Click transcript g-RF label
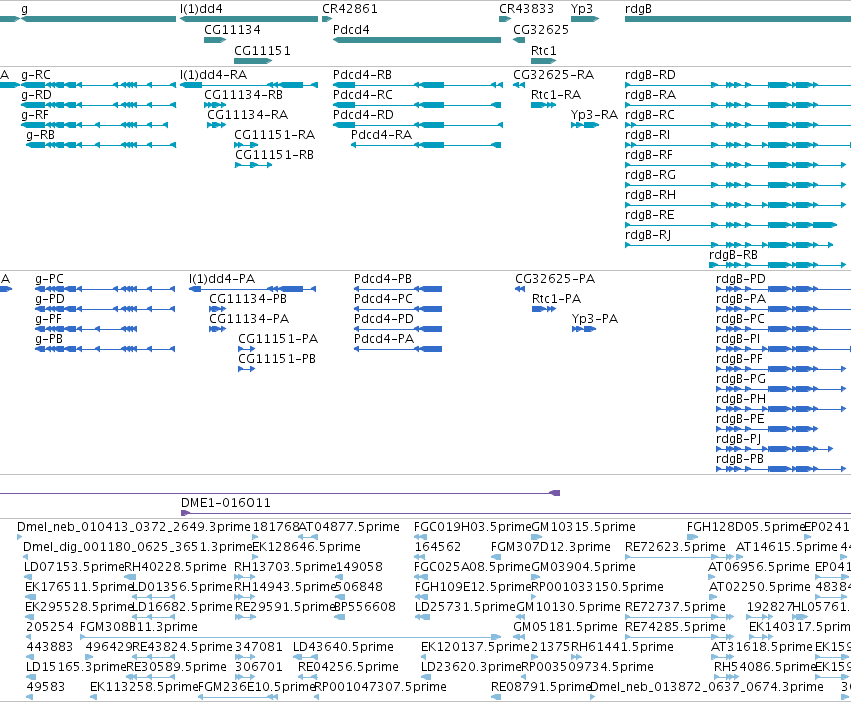Screen dimensions: 851x702 click(x=35, y=115)
